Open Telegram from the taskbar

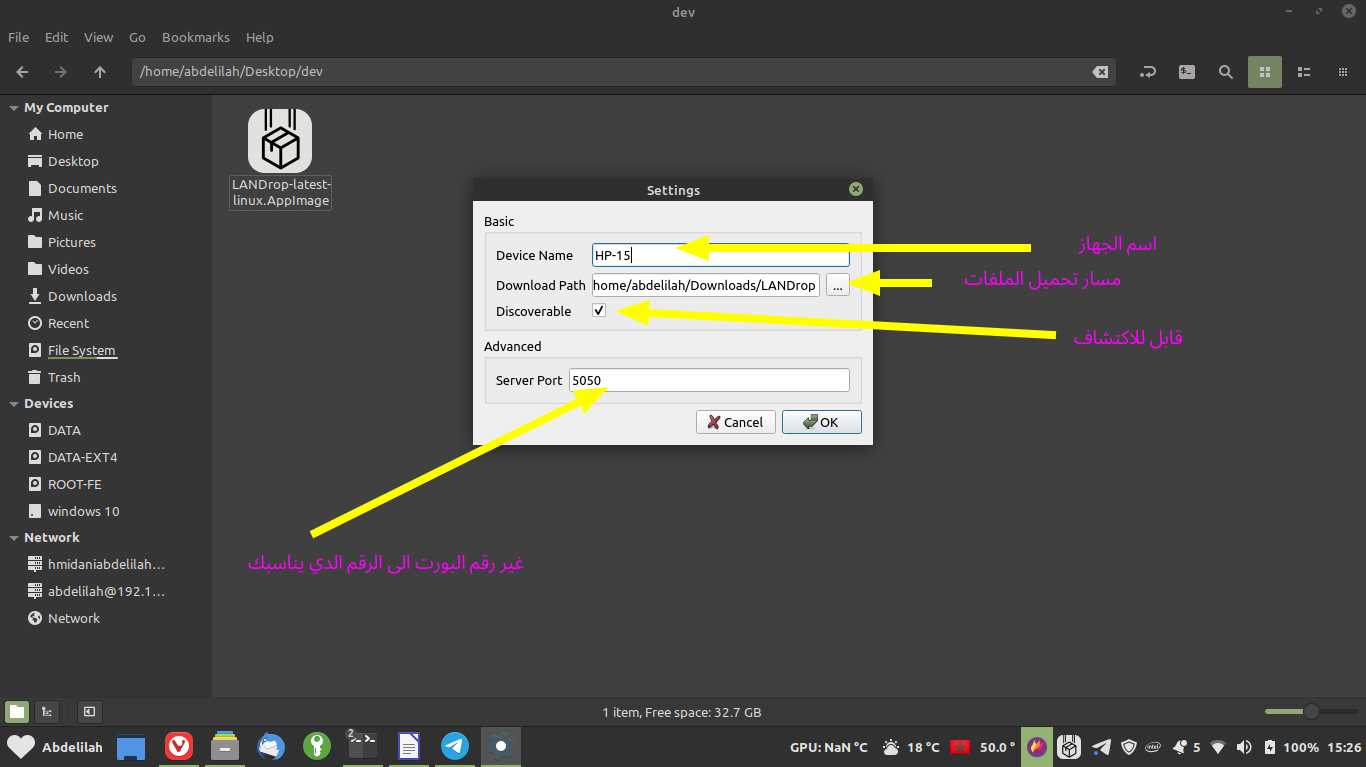[455, 746]
